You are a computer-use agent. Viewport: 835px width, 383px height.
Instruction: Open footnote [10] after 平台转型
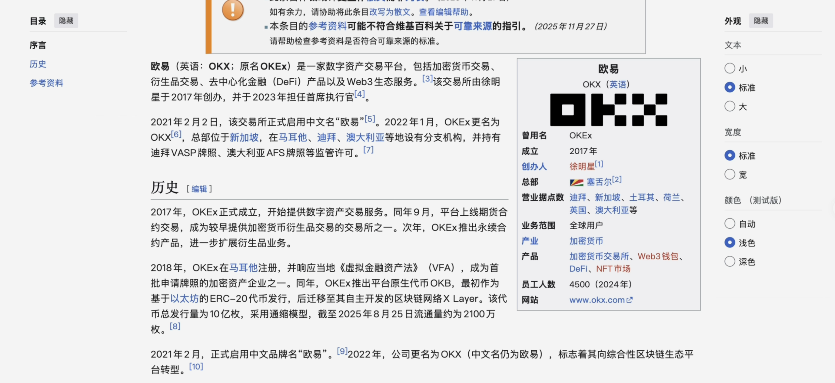(197, 366)
